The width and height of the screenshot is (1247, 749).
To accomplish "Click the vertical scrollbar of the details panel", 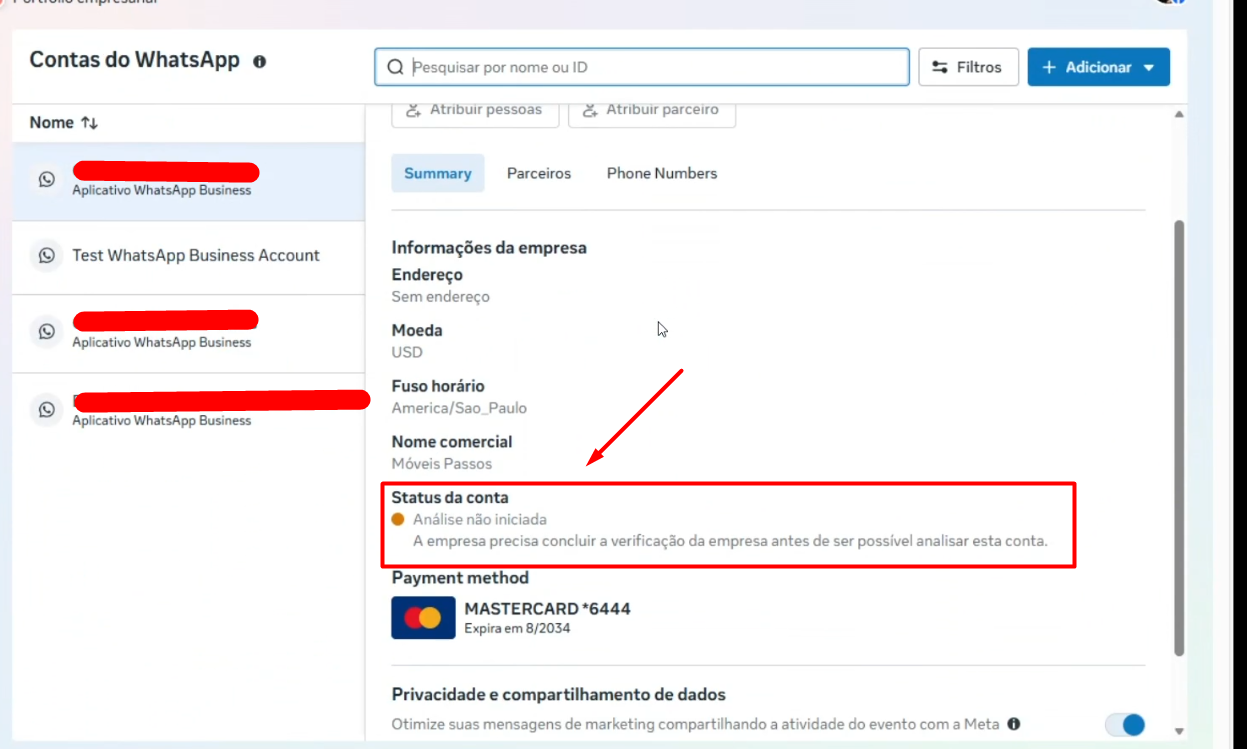I will tap(1179, 437).
